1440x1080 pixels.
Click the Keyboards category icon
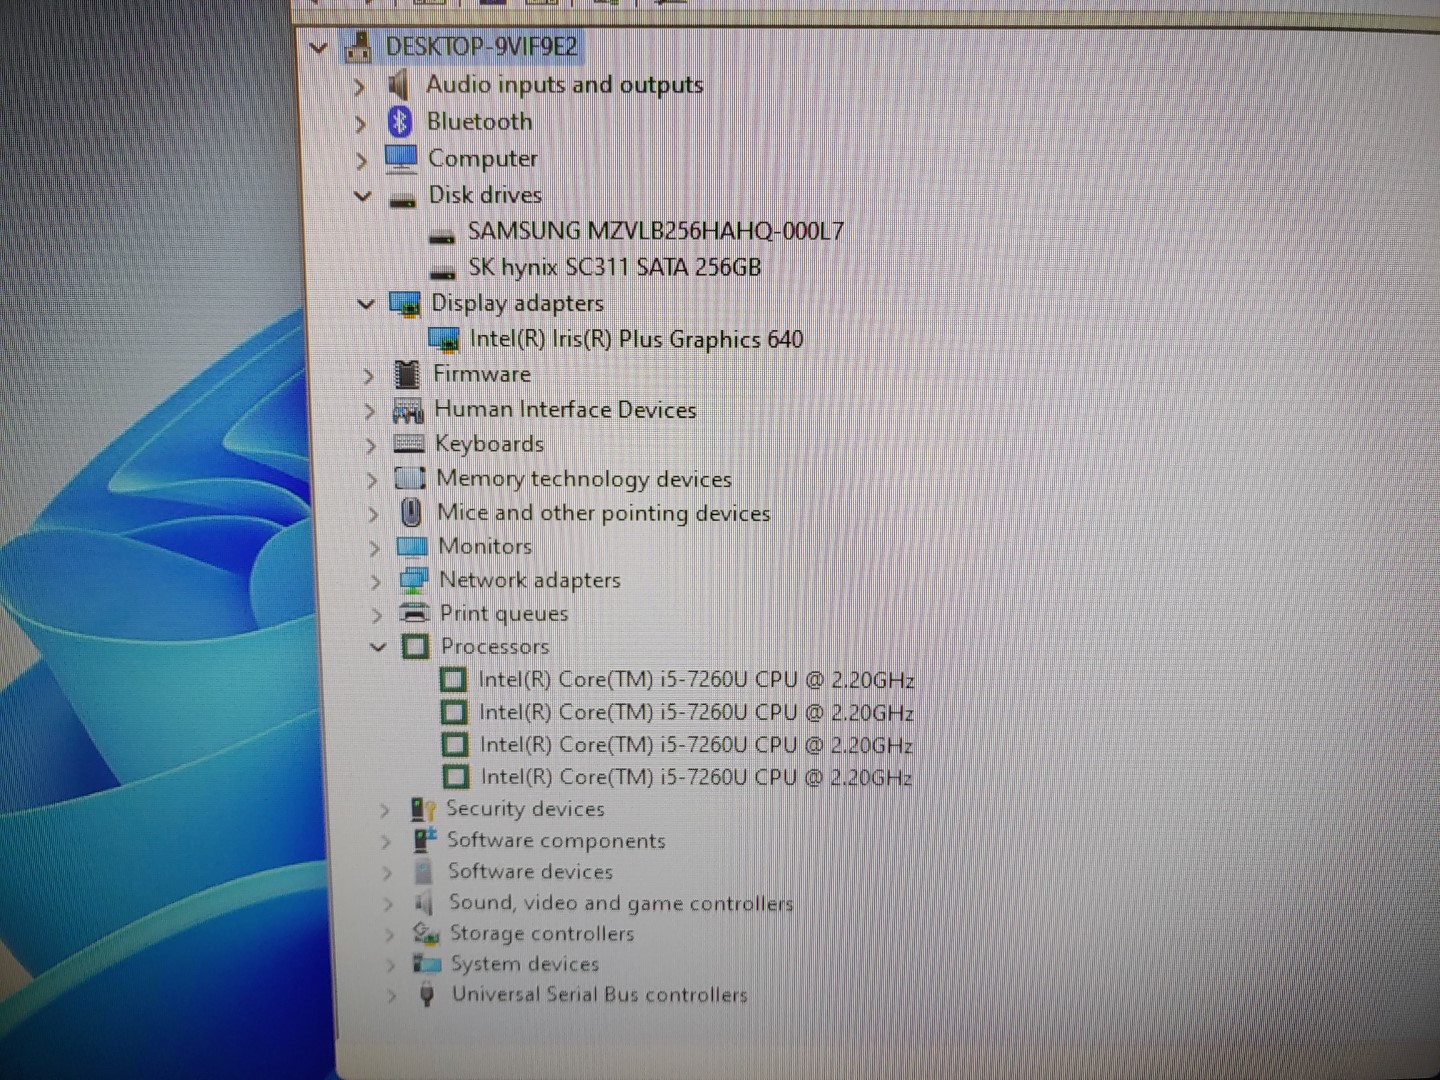[x=409, y=444]
